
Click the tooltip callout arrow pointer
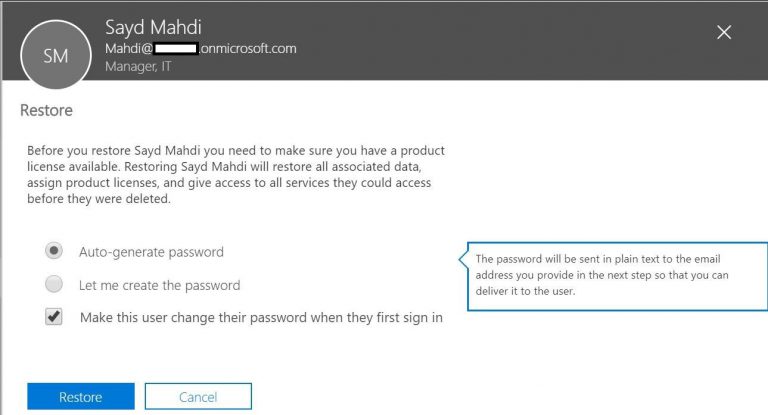(x=463, y=260)
